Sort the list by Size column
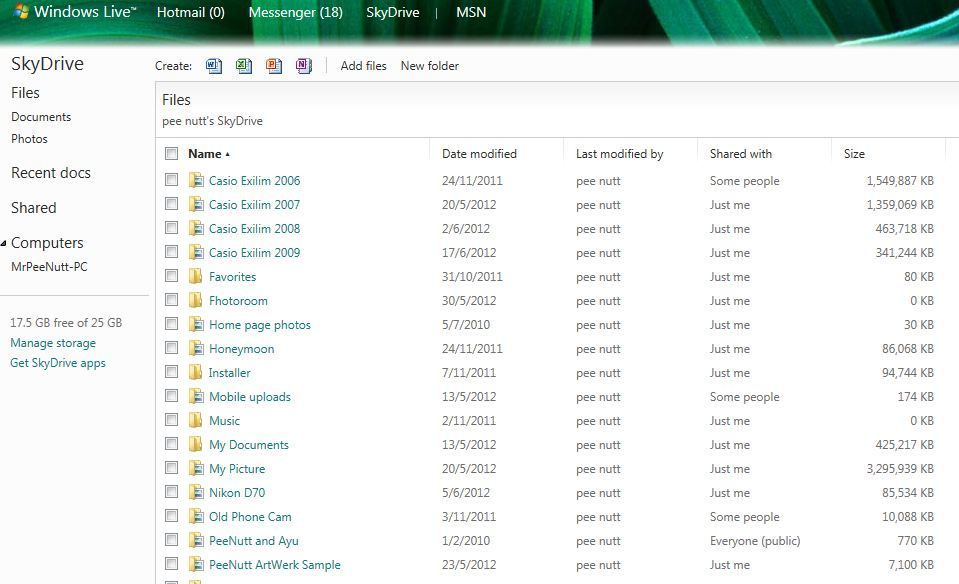 pos(854,154)
